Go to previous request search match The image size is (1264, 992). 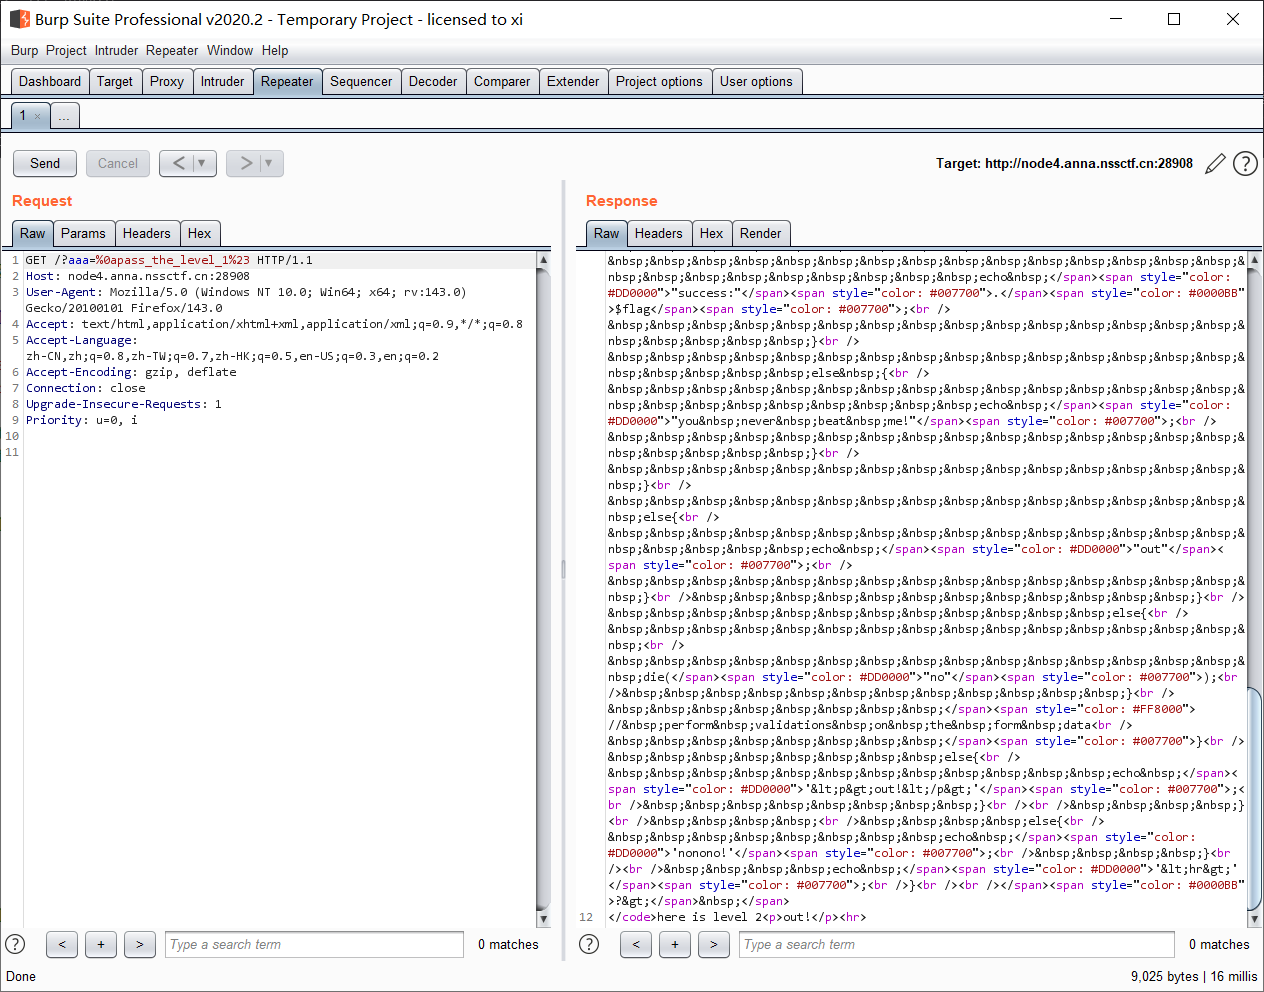(x=62, y=944)
